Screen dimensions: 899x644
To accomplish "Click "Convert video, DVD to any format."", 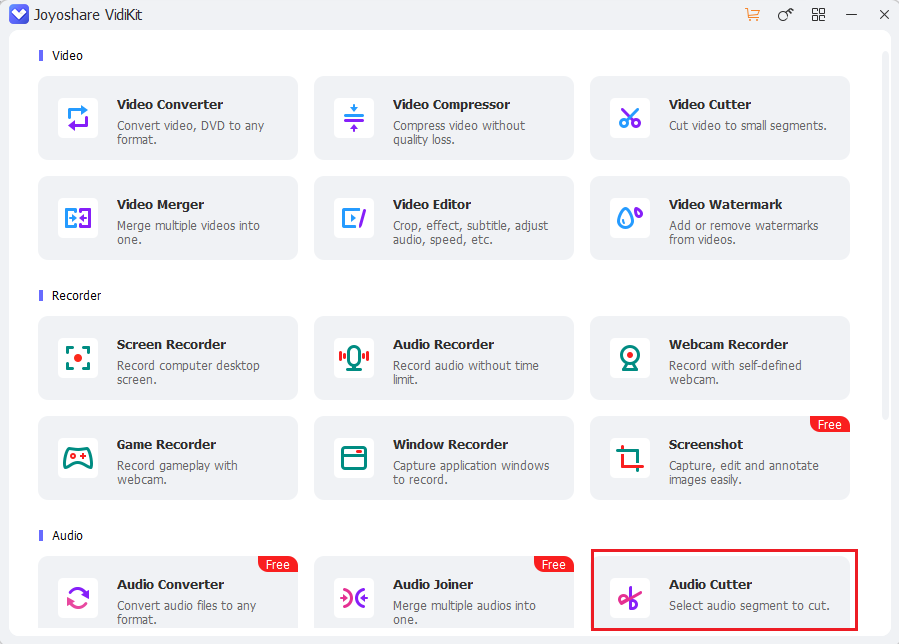I will click(190, 132).
